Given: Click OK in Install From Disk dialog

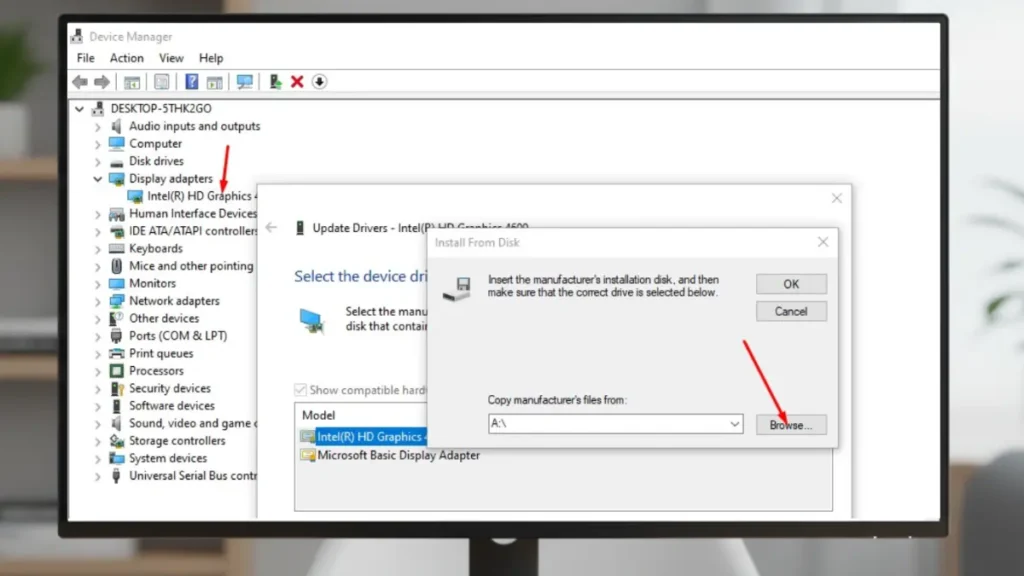Looking at the screenshot, I should tap(791, 284).
